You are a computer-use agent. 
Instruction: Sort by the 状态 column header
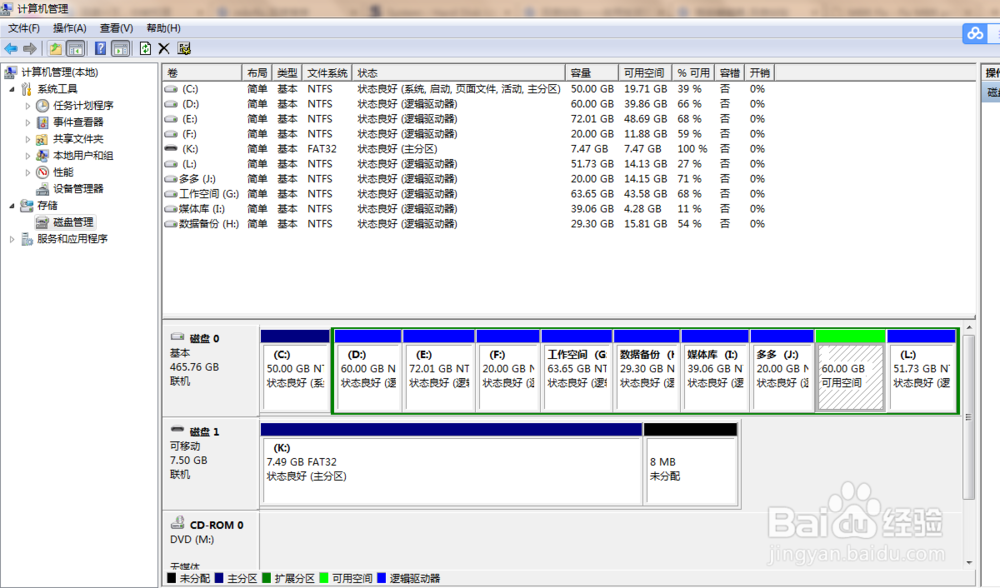459,73
